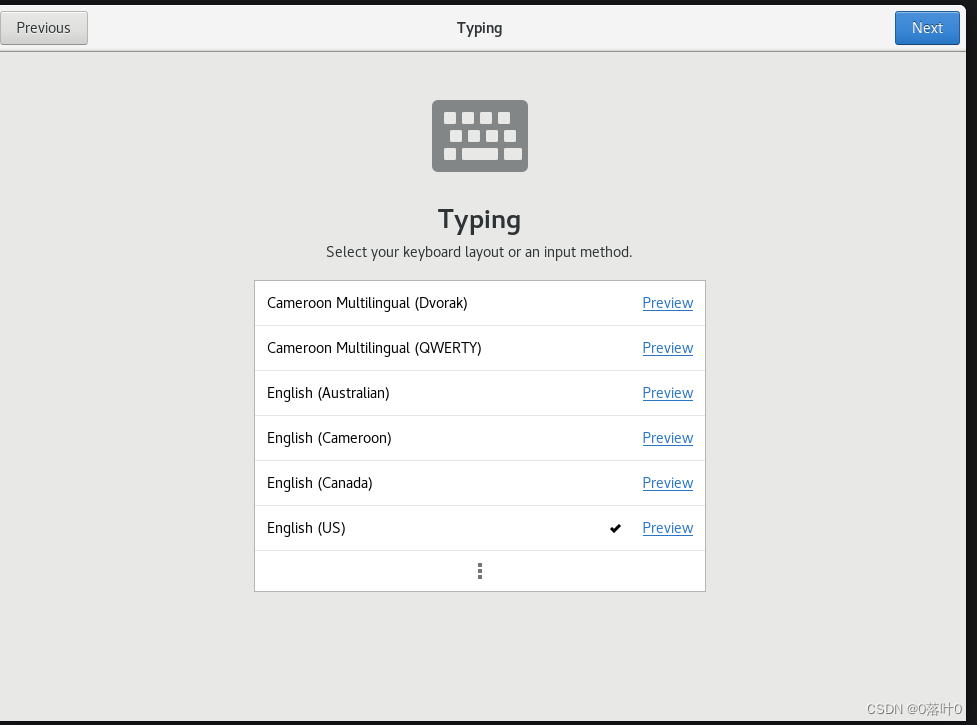Click the Next button
Image resolution: width=977 pixels, height=725 pixels.
927,28
